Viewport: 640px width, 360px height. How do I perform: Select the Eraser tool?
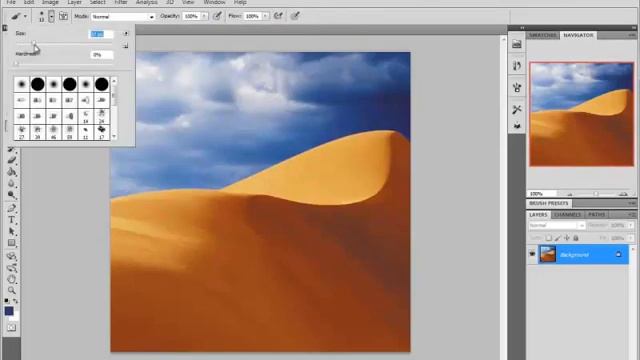tap(11, 160)
